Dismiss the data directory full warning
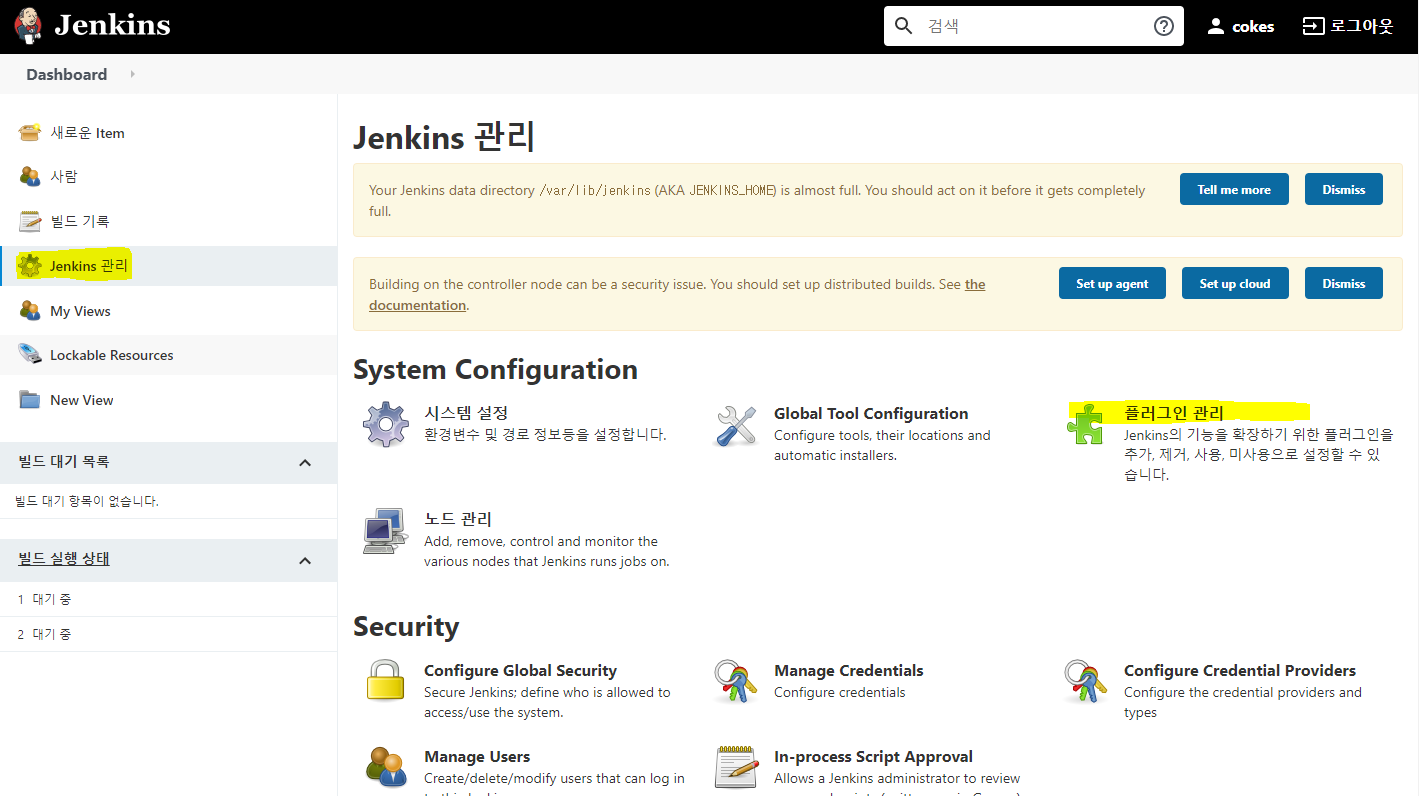This screenshot has width=1419, height=796. coord(1343,189)
